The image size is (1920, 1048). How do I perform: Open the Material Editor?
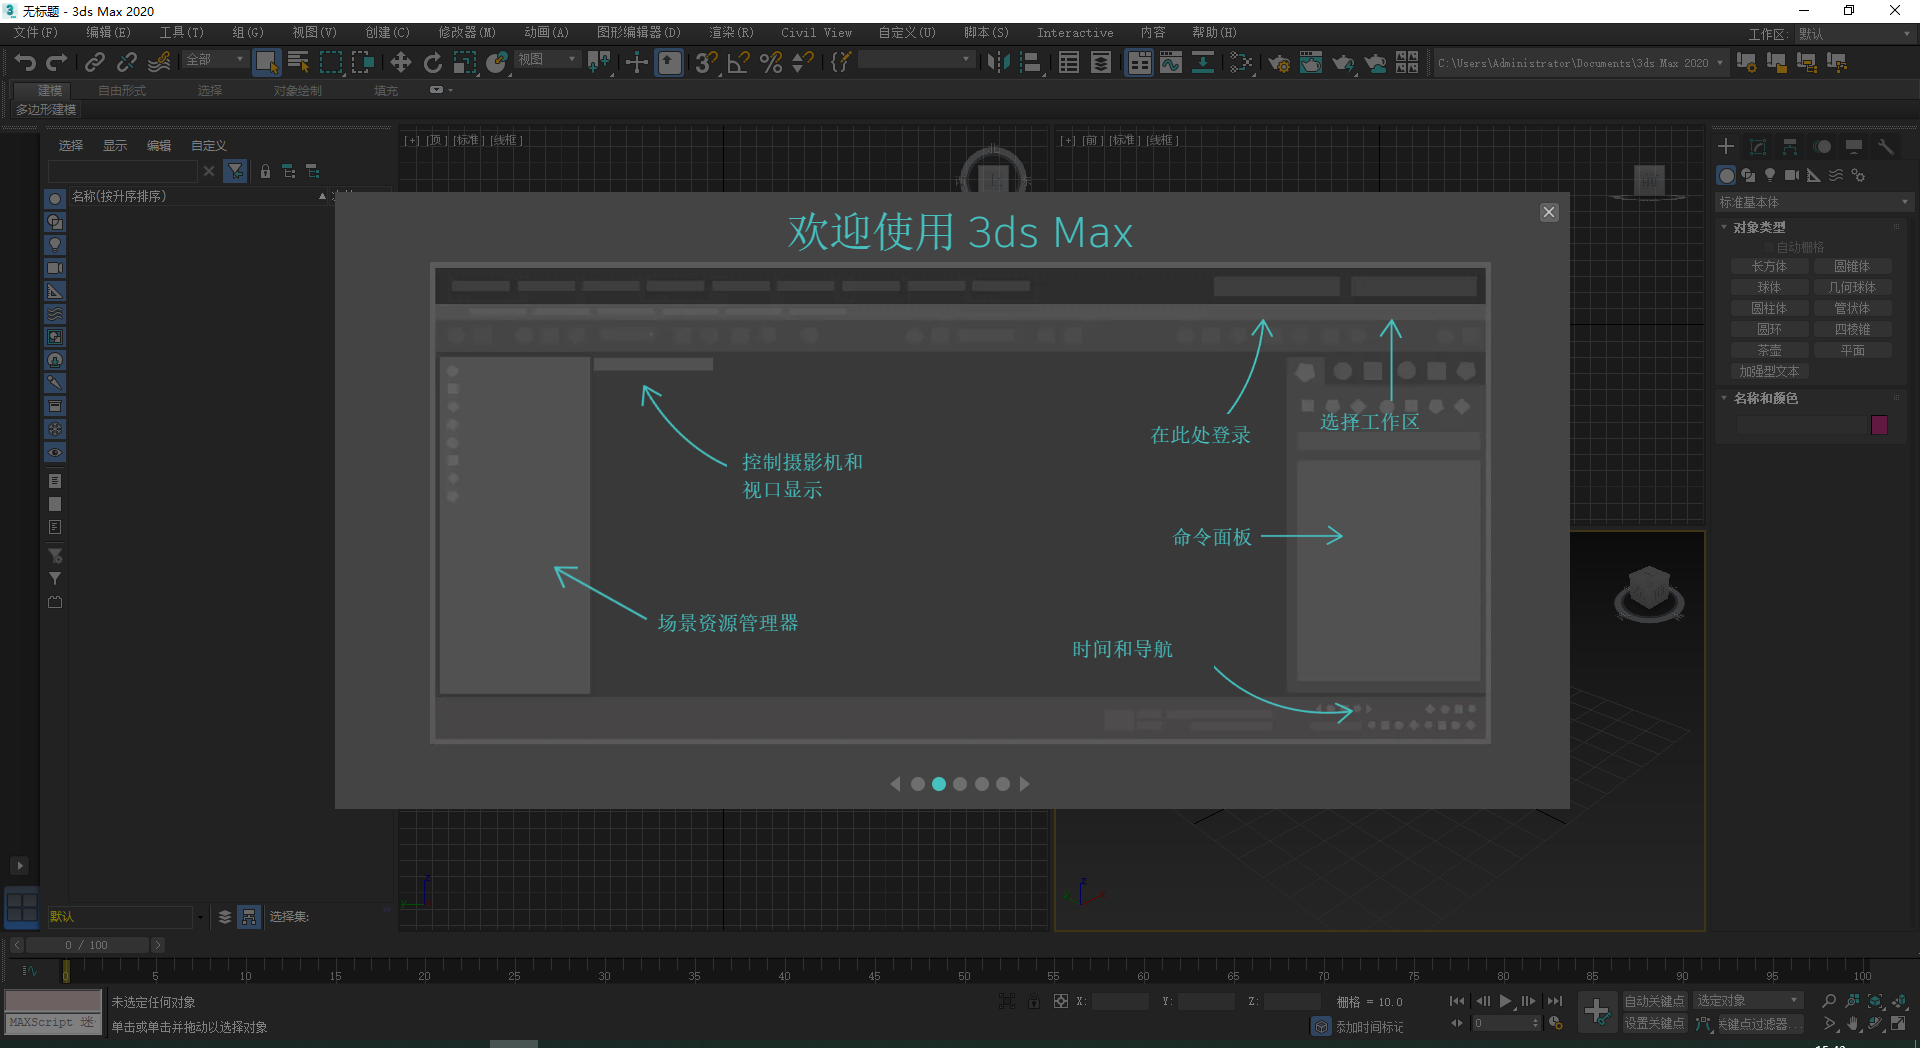tap(1241, 62)
